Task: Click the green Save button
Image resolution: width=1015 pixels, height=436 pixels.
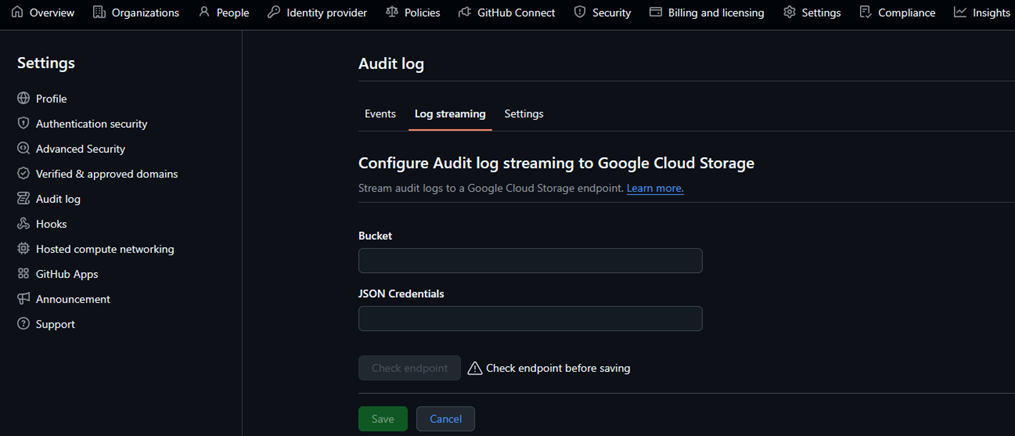Action: (x=383, y=419)
